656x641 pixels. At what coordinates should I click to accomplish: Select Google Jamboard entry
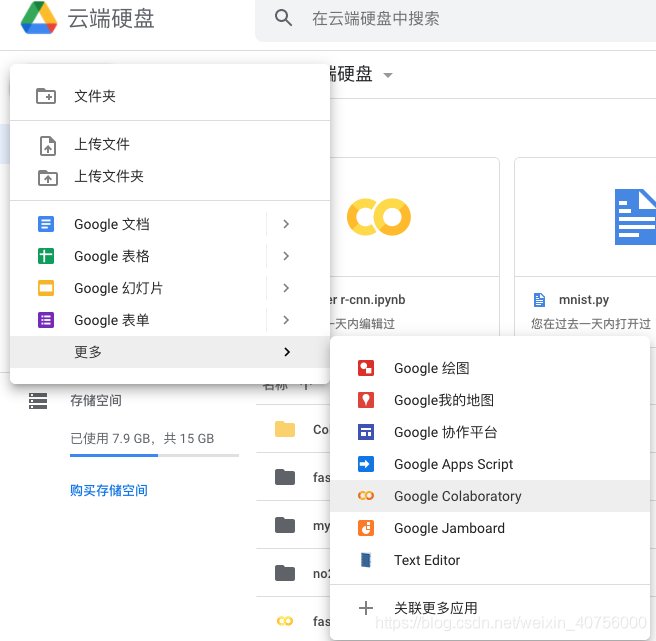tap(490, 528)
